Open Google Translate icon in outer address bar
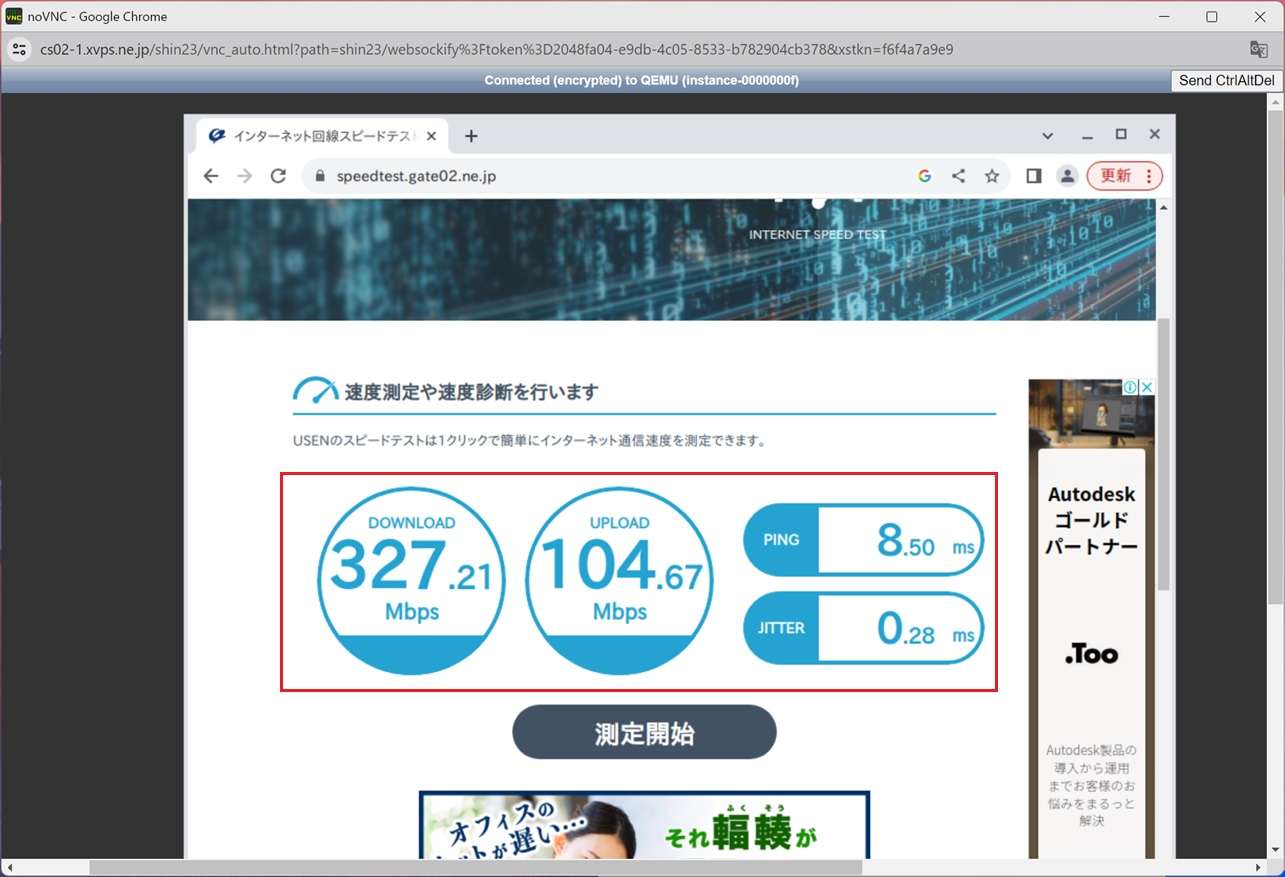The image size is (1285, 877). [x=1259, y=49]
